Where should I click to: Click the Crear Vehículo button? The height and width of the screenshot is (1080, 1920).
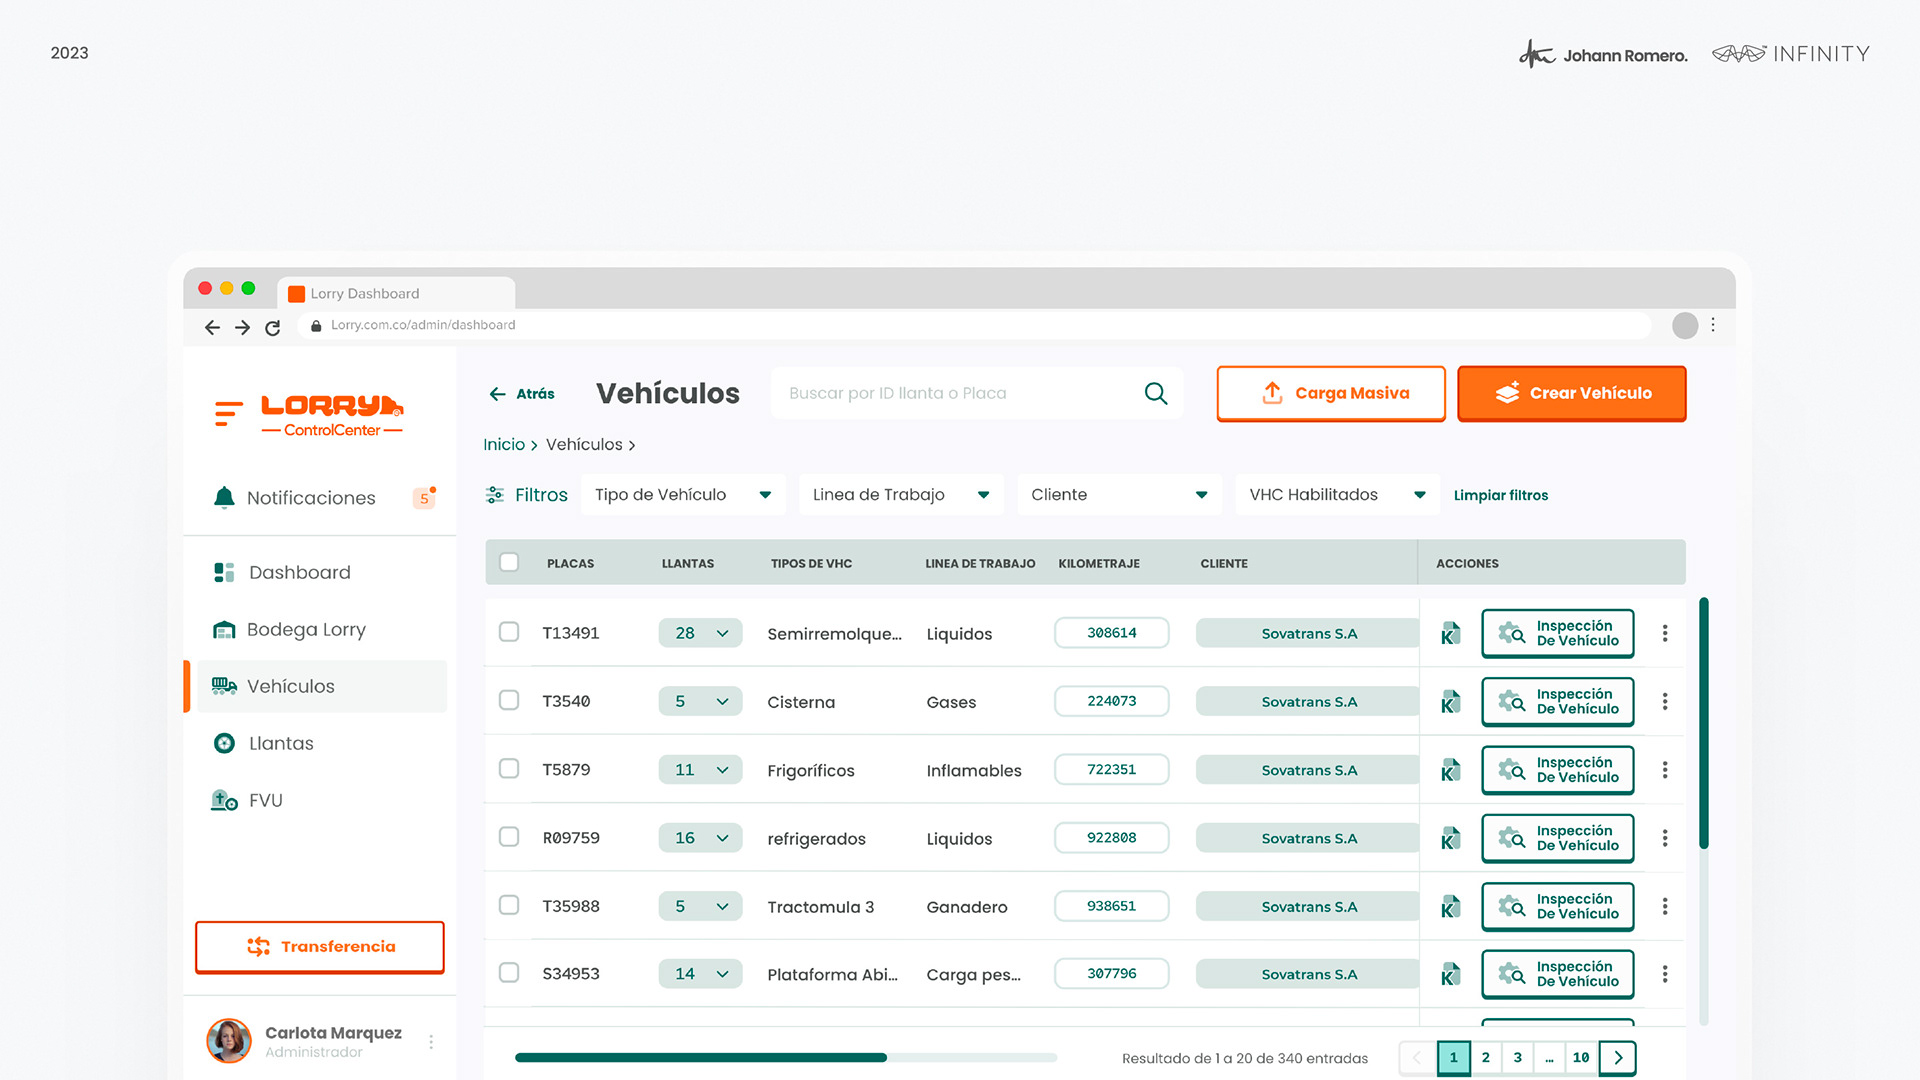[1571, 394]
